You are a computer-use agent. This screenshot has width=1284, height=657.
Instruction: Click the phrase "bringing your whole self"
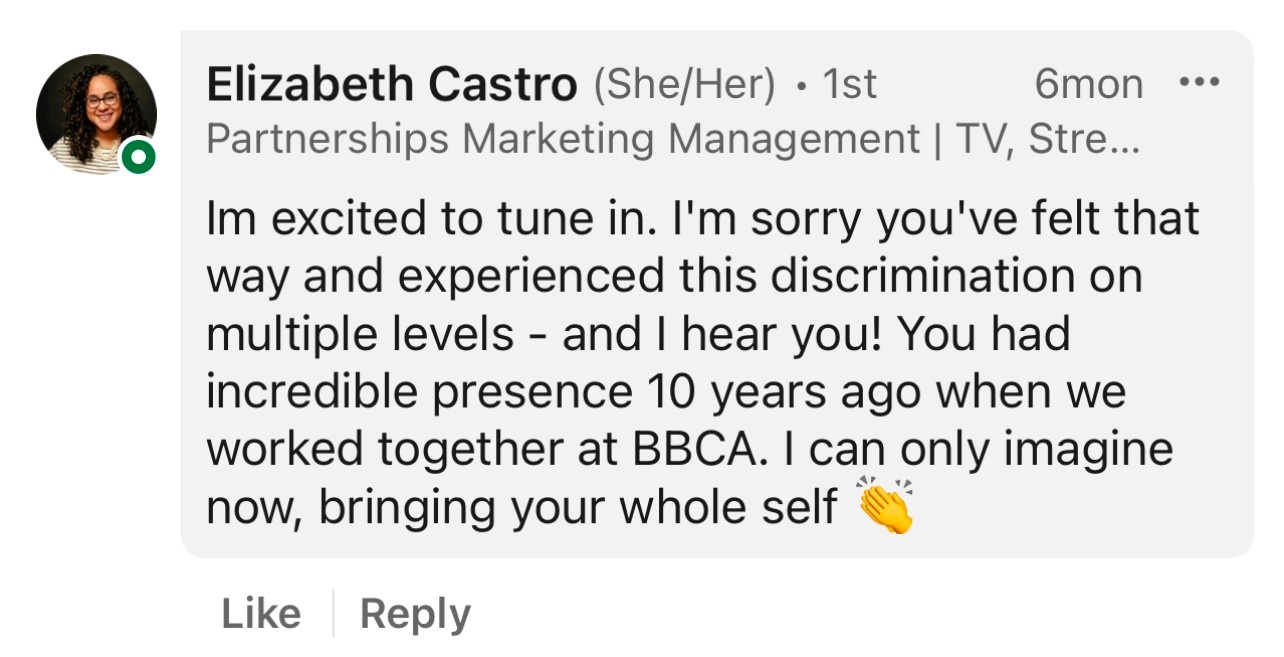[x=577, y=507]
